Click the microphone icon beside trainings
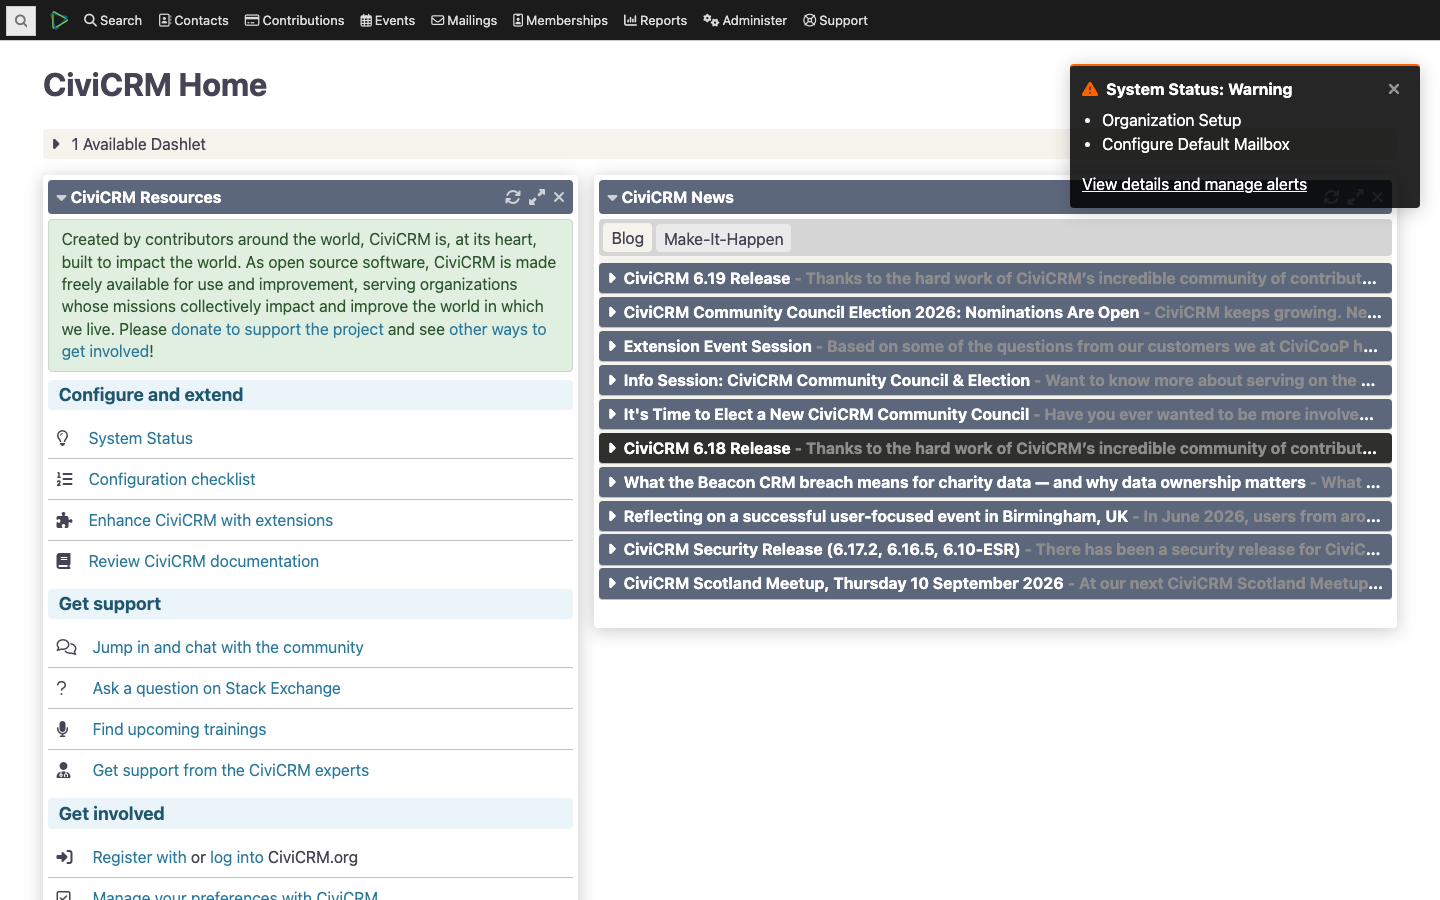This screenshot has width=1440, height=900. pyautogui.click(x=63, y=729)
